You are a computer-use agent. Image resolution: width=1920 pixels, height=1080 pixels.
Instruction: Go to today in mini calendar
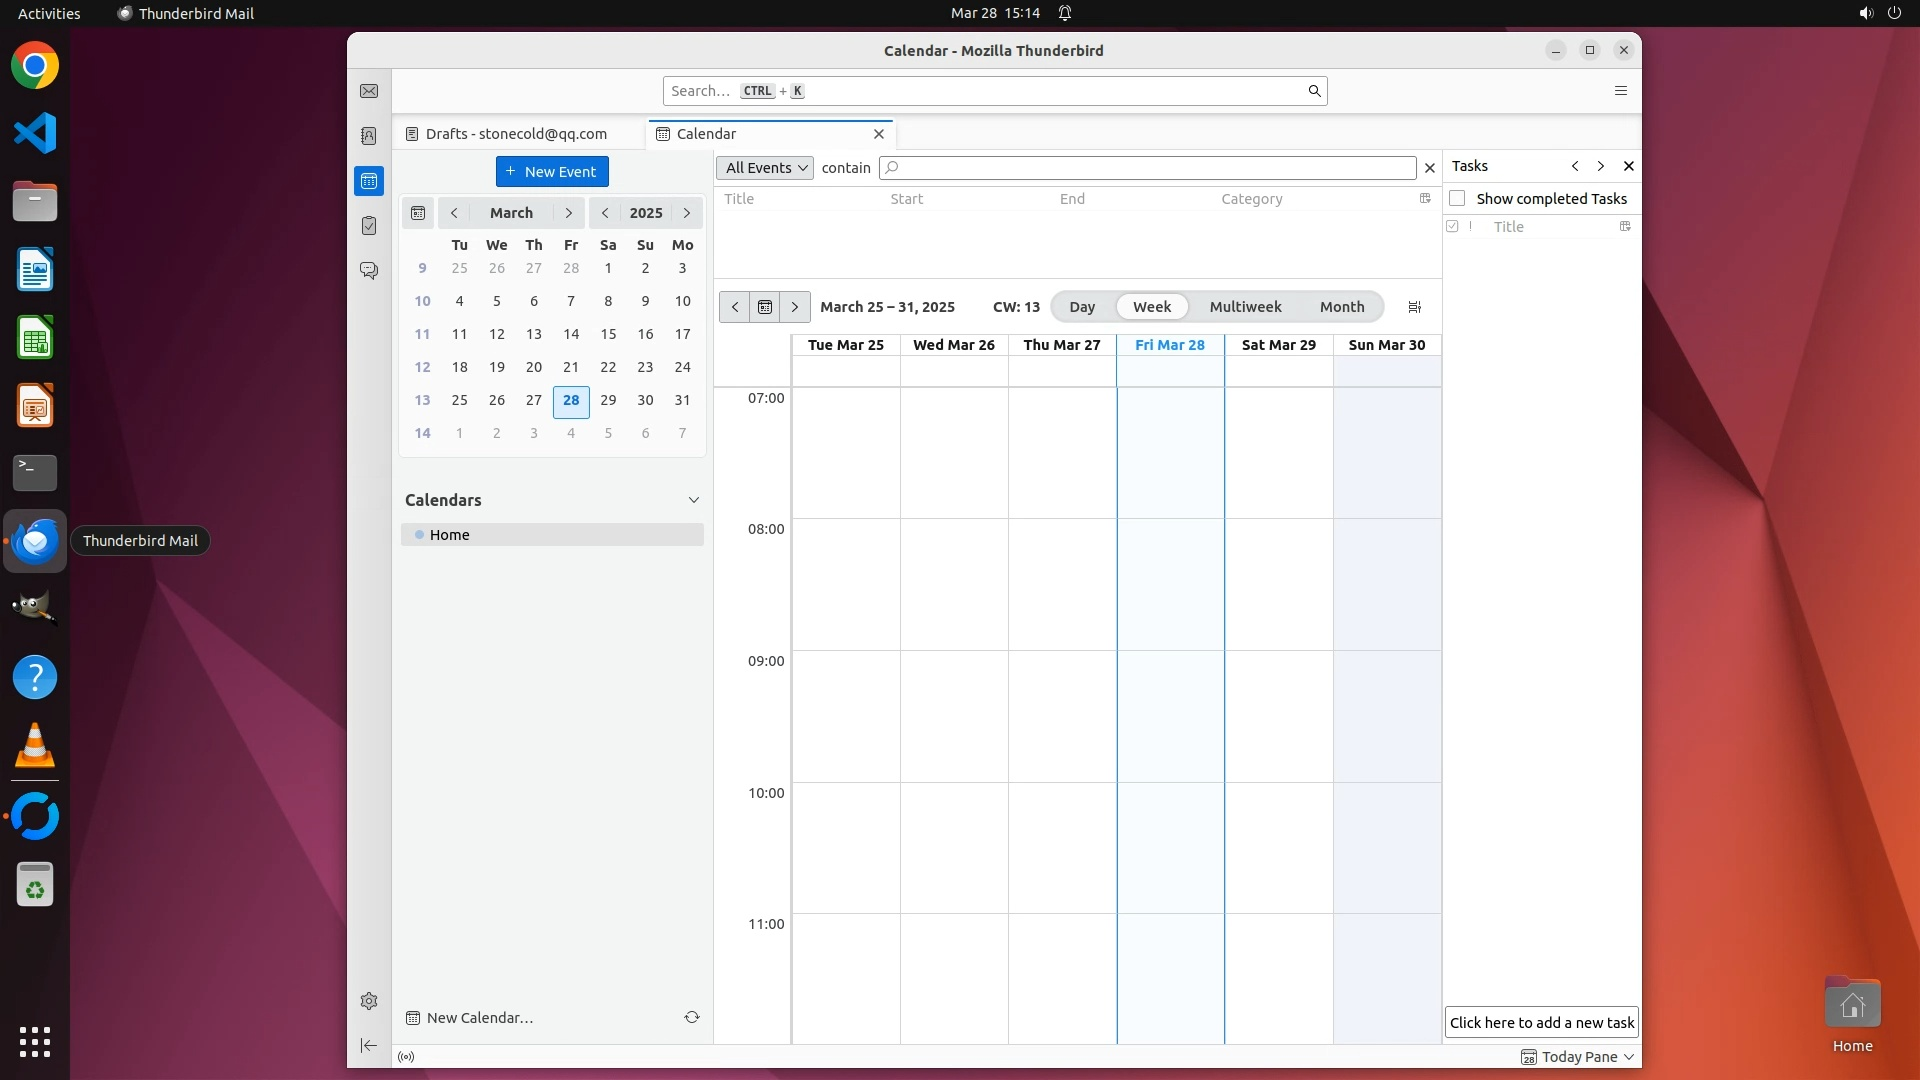tap(418, 213)
